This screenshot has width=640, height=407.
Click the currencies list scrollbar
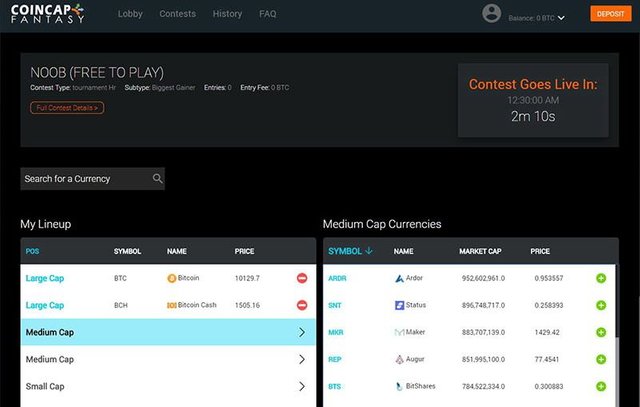click(x=618, y=335)
